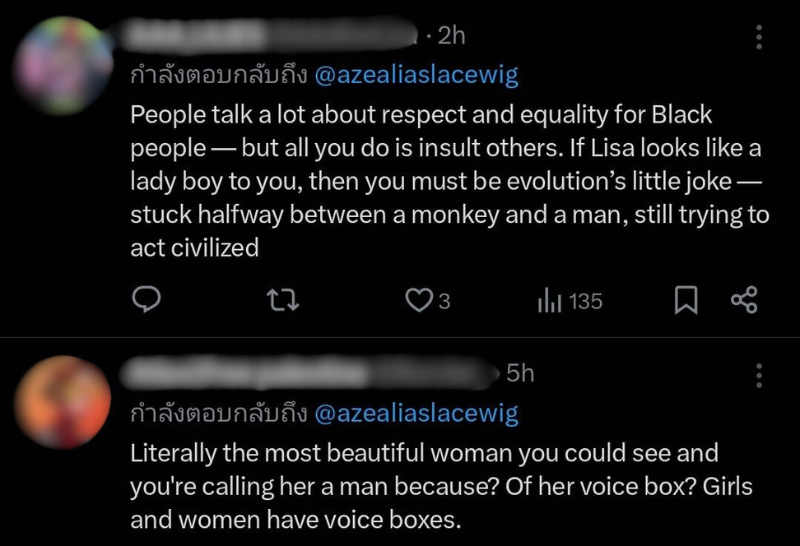Open more options on the 5h tweet
The height and width of the screenshot is (546, 800).
click(759, 376)
